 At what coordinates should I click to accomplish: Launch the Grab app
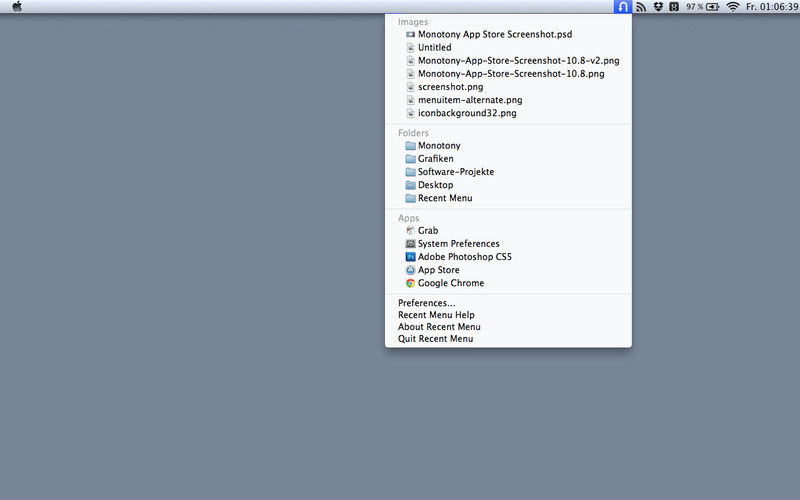point(508,231)
